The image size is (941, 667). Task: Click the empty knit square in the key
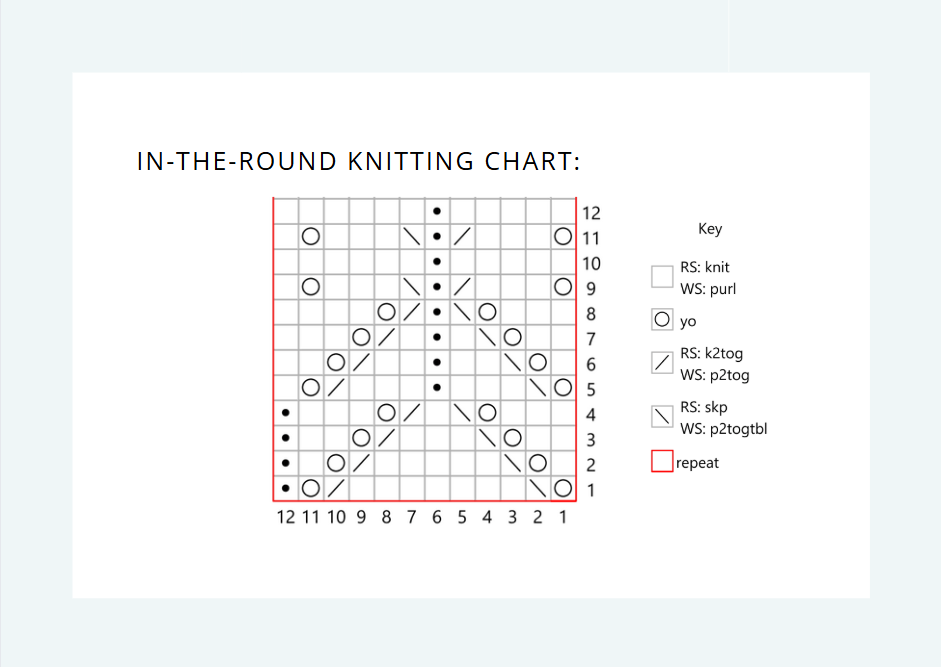(x=662, y=277)
